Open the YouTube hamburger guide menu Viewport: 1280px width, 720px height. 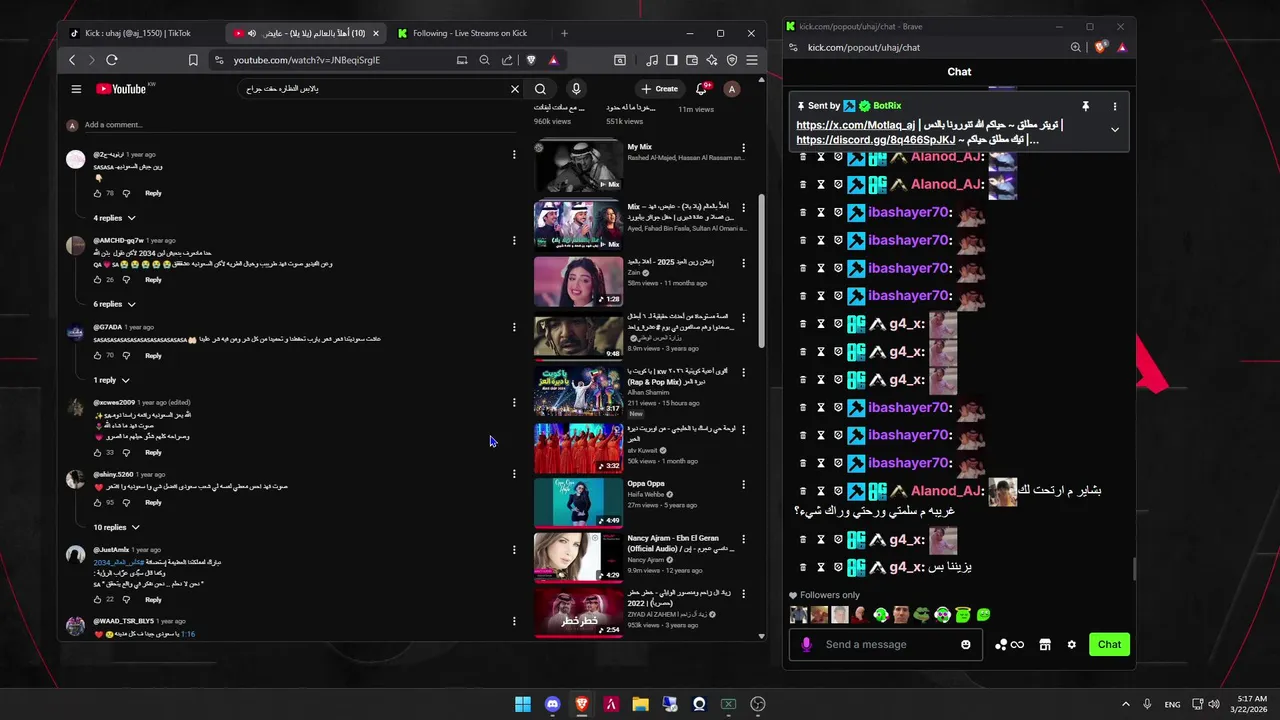[76, 89]
